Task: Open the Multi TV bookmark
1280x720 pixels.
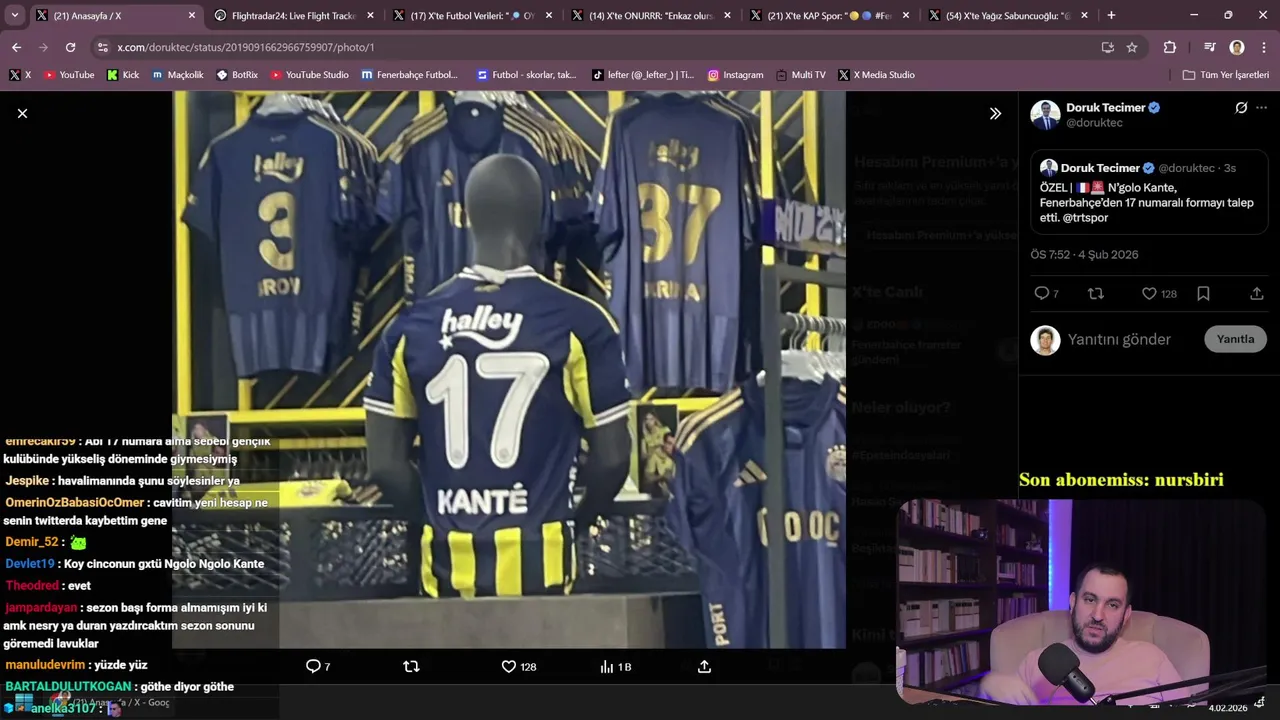Action: tap(800, 75)
